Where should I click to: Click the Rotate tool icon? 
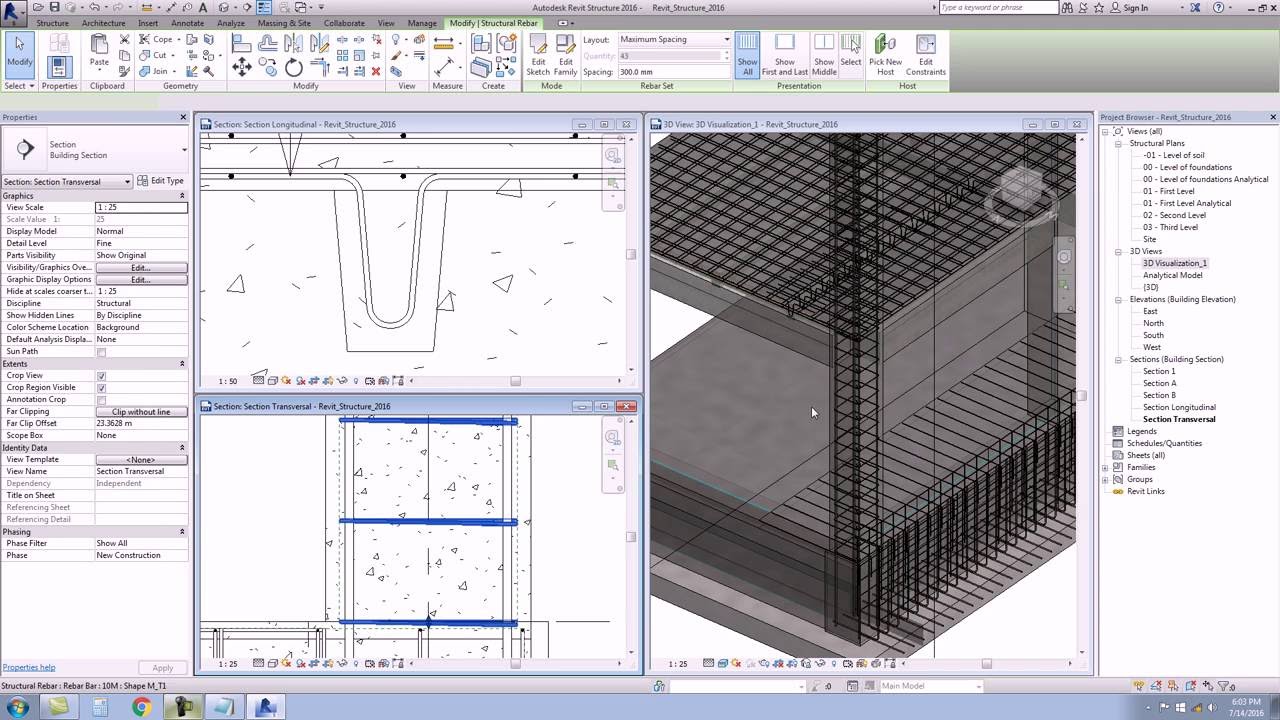pyautogui.click(x=294, y=67)
